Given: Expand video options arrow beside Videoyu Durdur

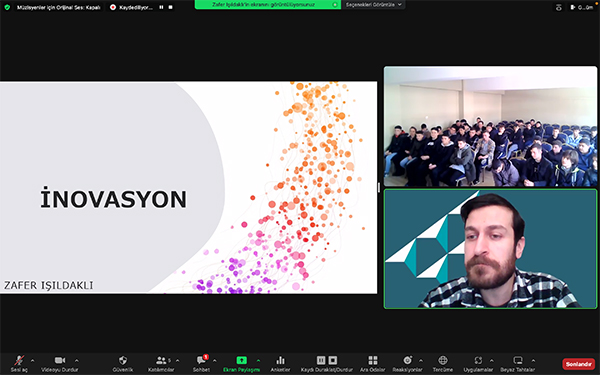Looking at the screenshot, I should click(77, 360).
